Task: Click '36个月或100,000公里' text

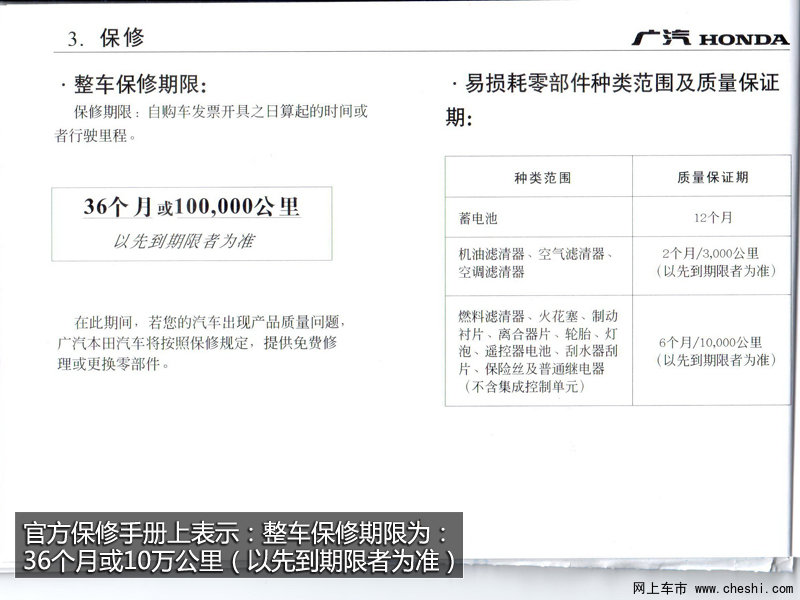Action: [192, 207]
